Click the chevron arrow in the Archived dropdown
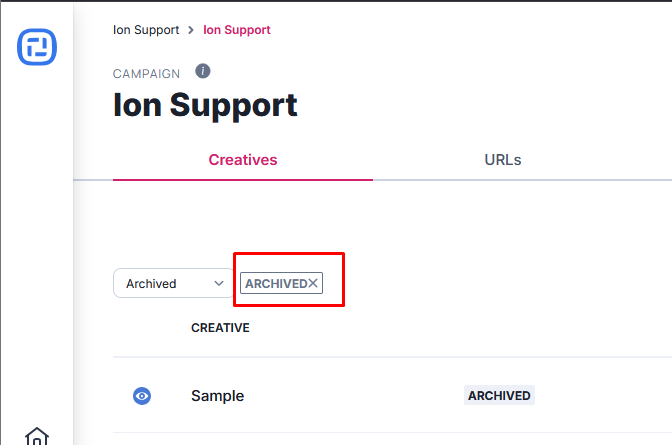The height and width of the screenshot is (445, 672). (x=220, y=284)
